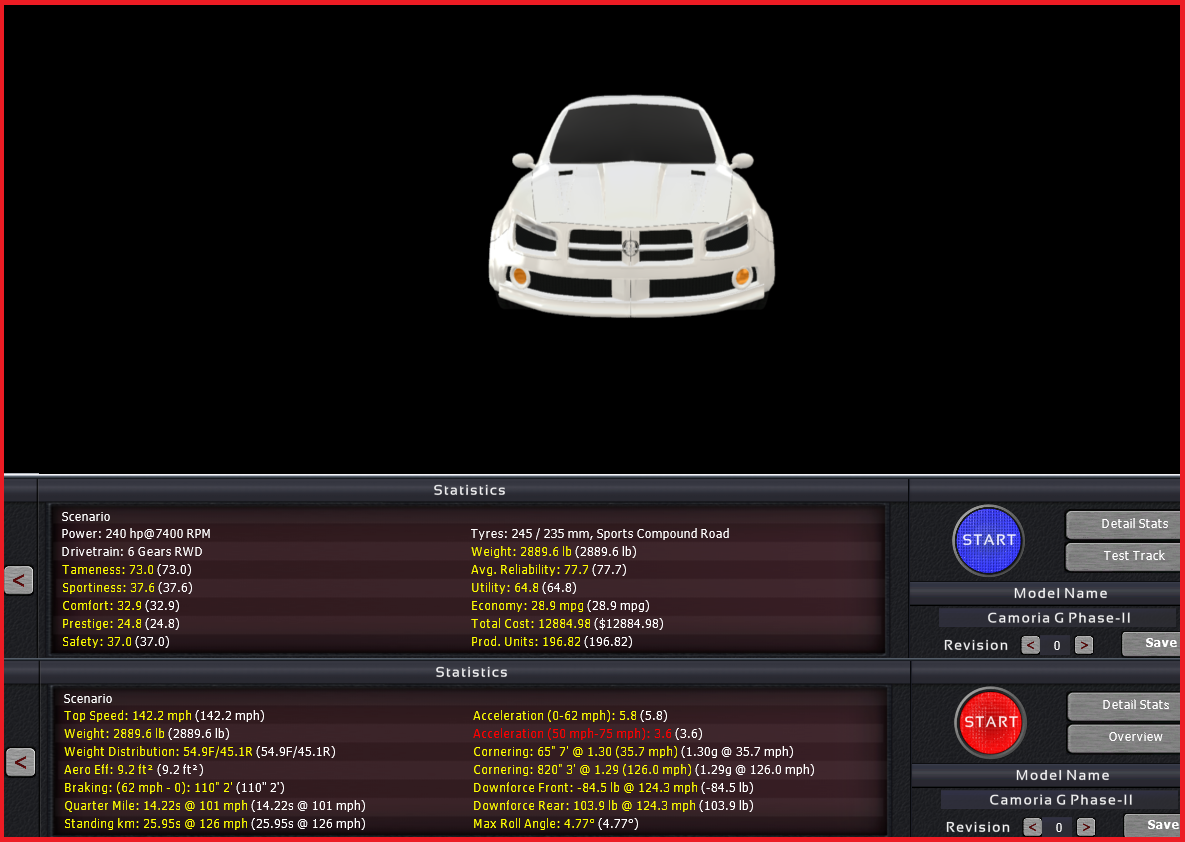
Task: Select the Power: 240 hp@7400 RPM text
Action: [136, 534]
